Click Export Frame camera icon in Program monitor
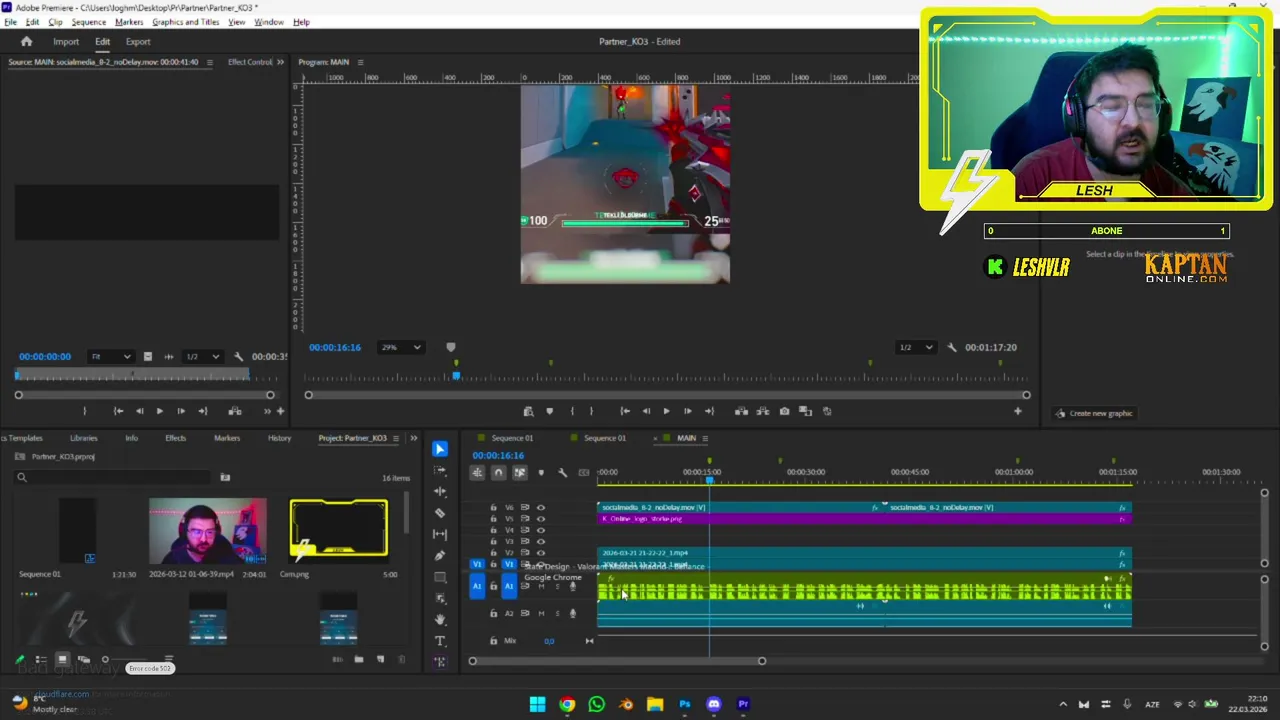 point(784,411)
